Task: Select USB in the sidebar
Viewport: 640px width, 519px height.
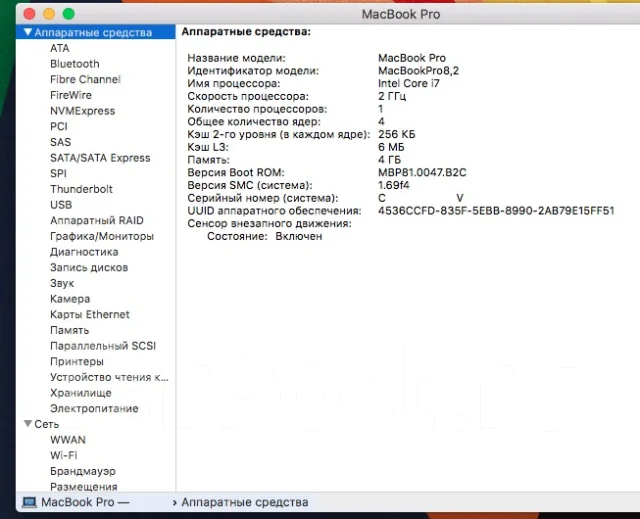Action: [61, 205]
